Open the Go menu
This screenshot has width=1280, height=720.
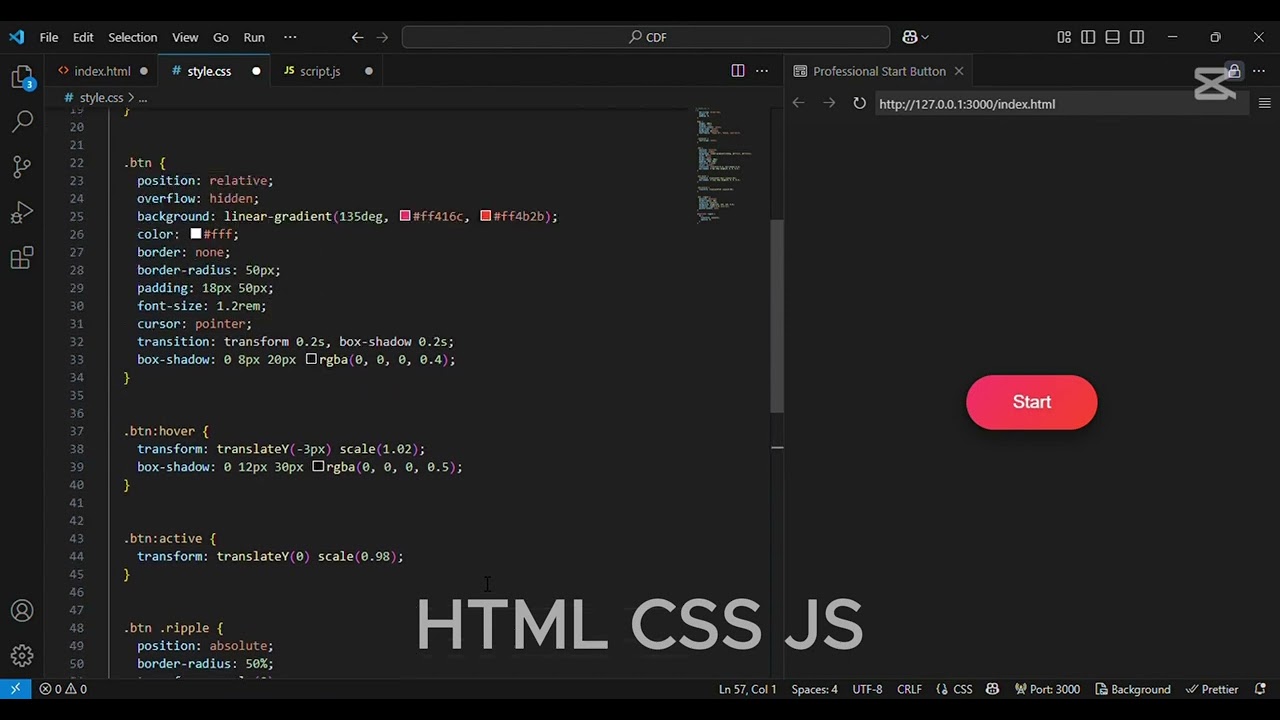click(221, 37)
